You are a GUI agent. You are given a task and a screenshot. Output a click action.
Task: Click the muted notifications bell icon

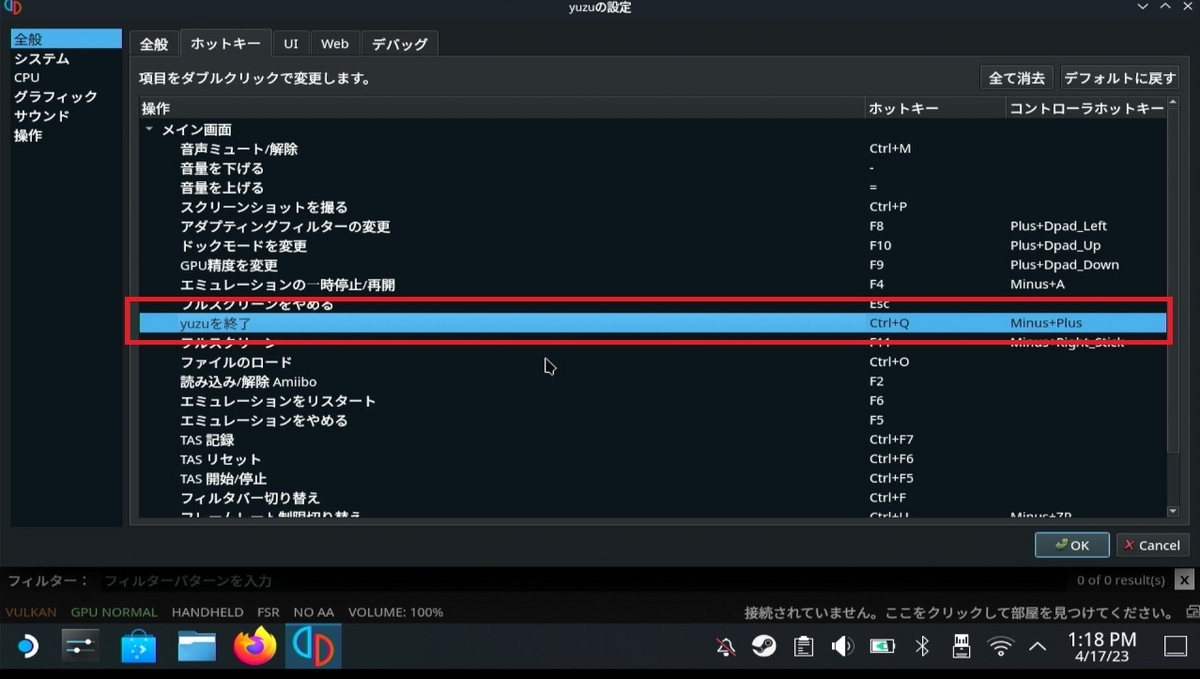(726, 647)
